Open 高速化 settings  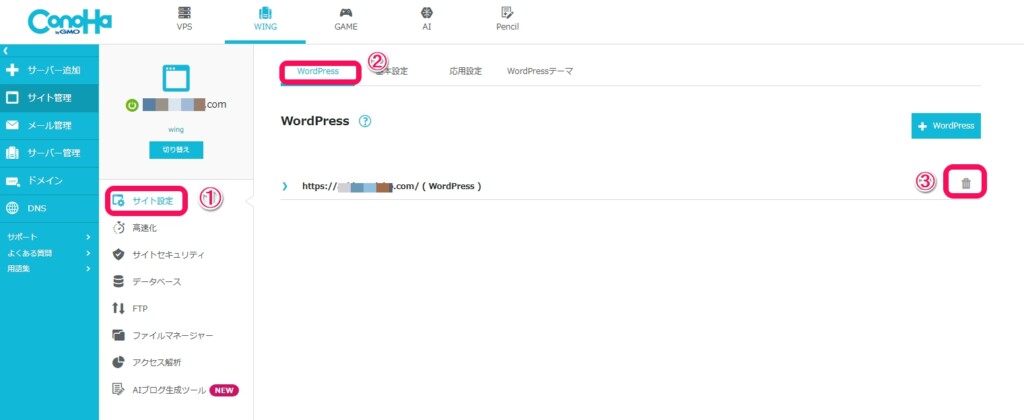[x=136, y=228]
